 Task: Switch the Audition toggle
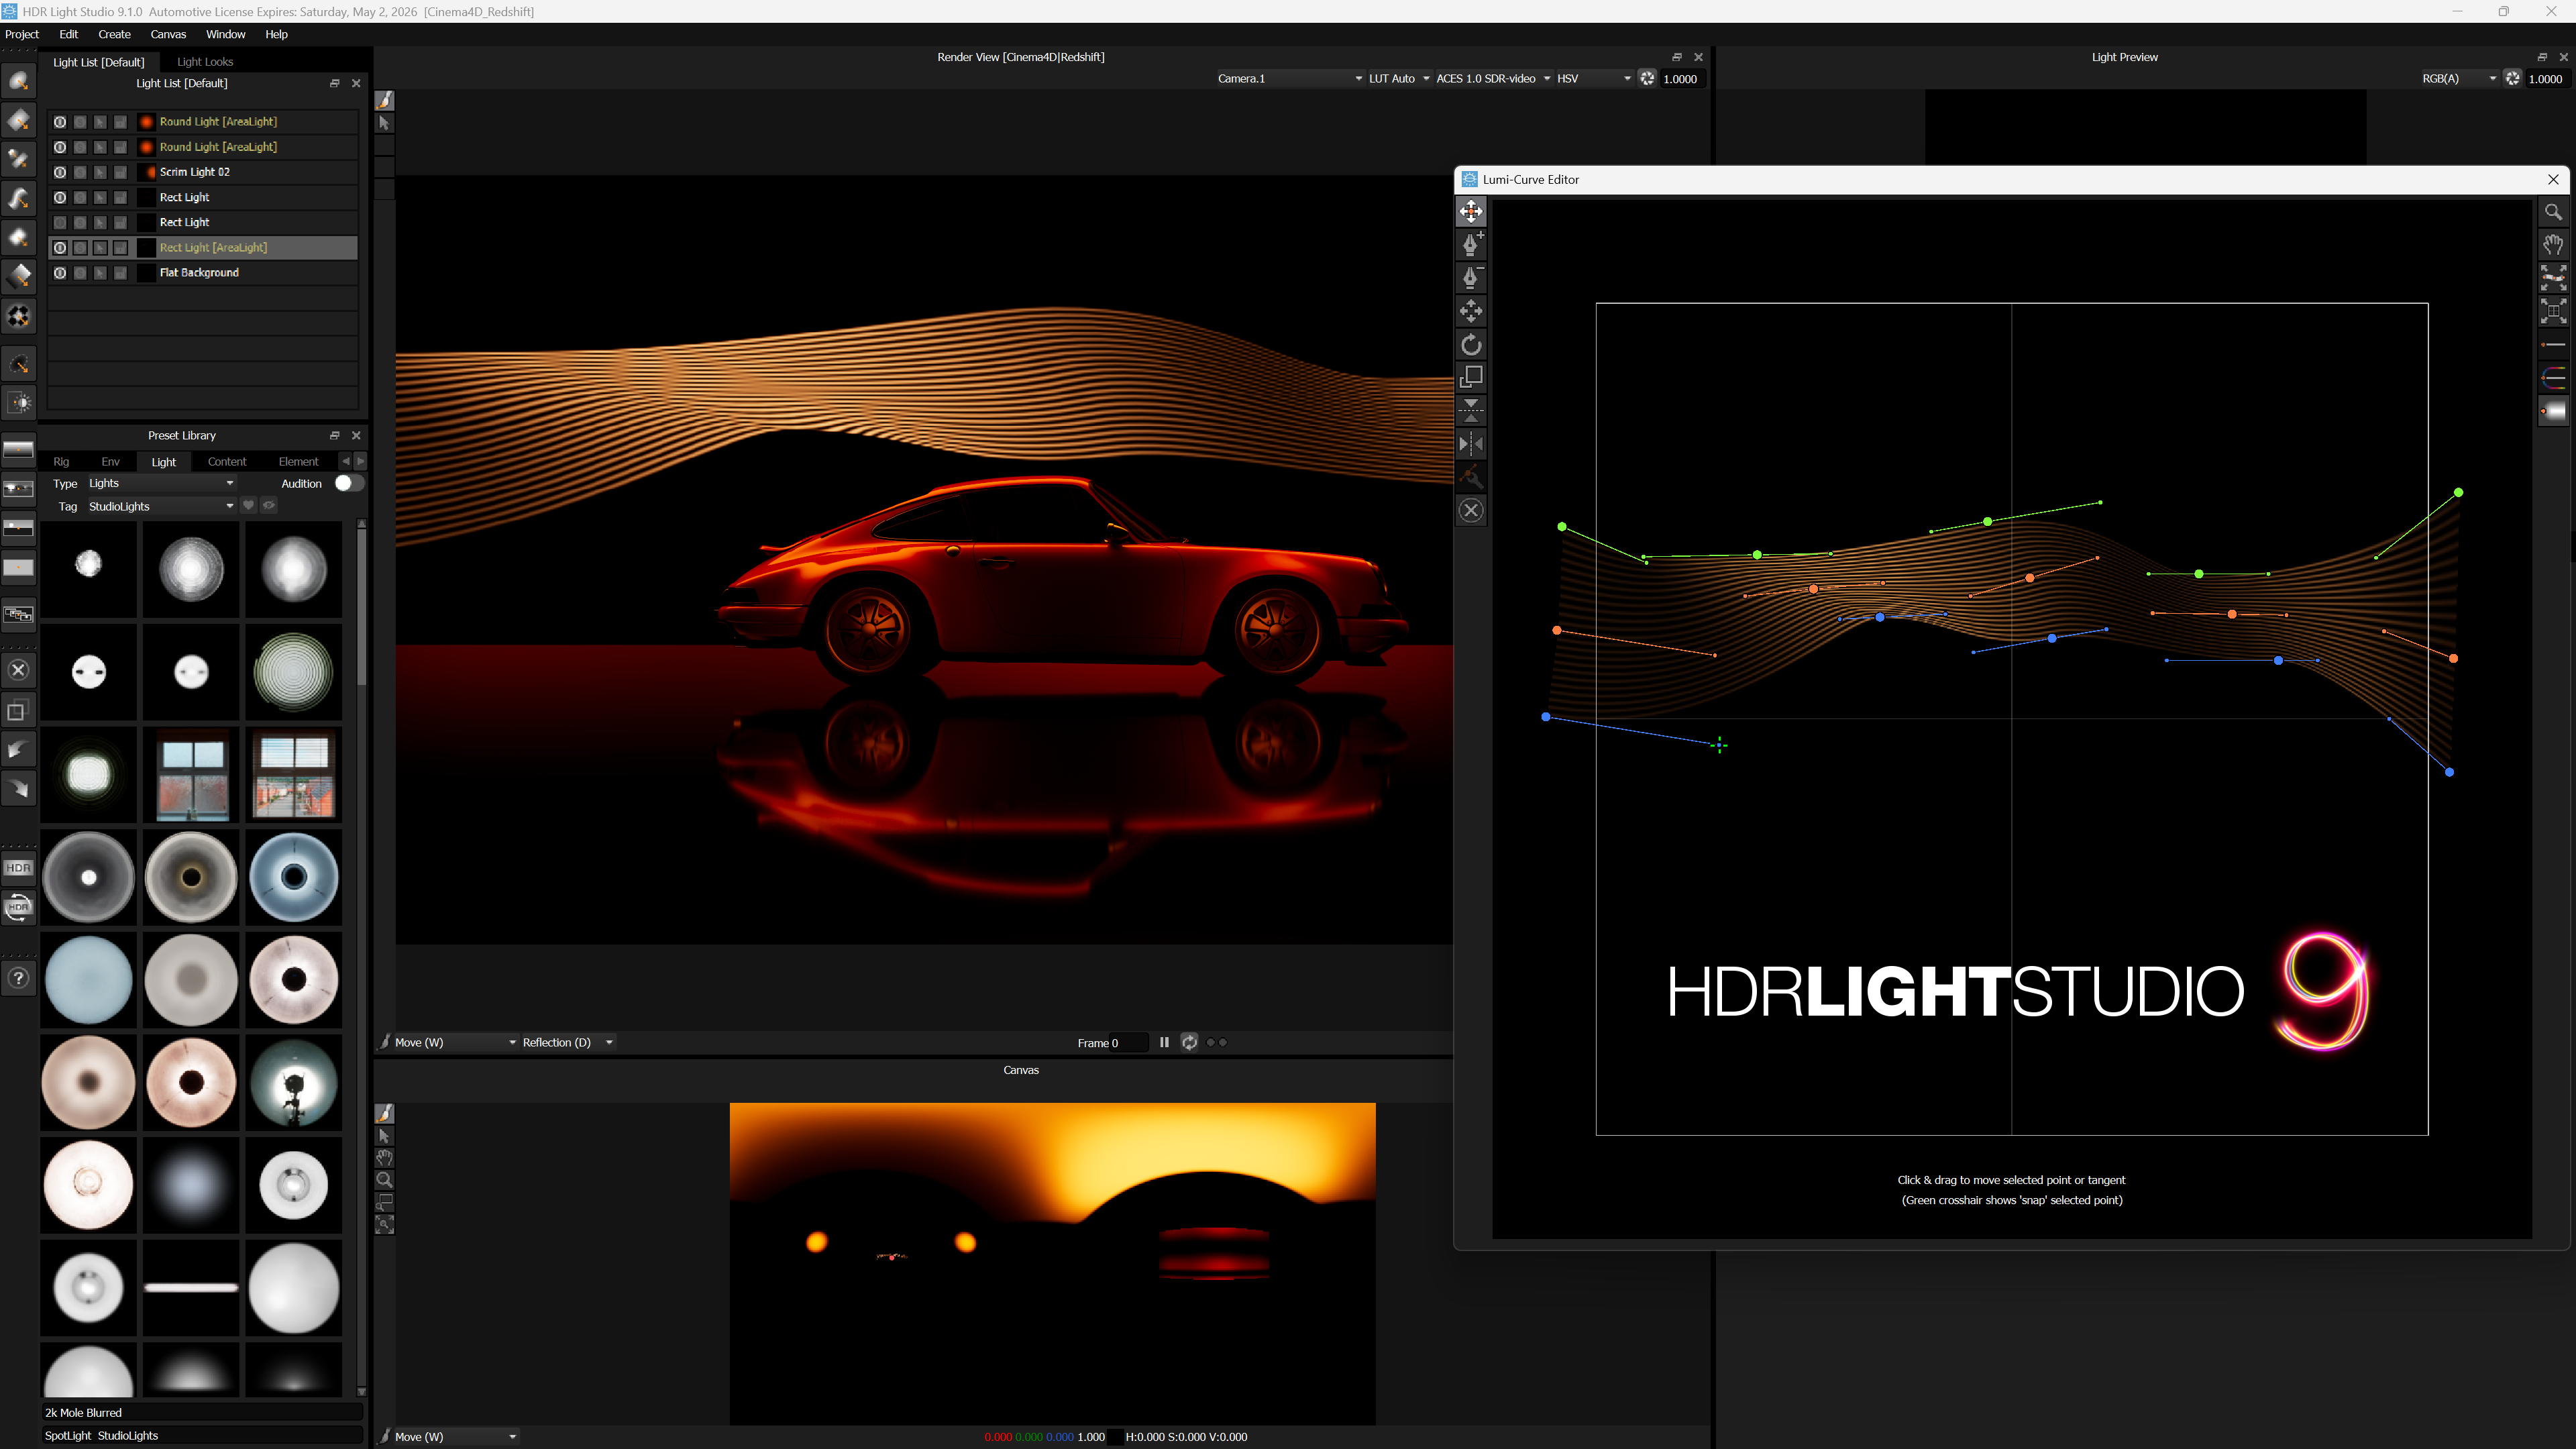pos(349,483)
